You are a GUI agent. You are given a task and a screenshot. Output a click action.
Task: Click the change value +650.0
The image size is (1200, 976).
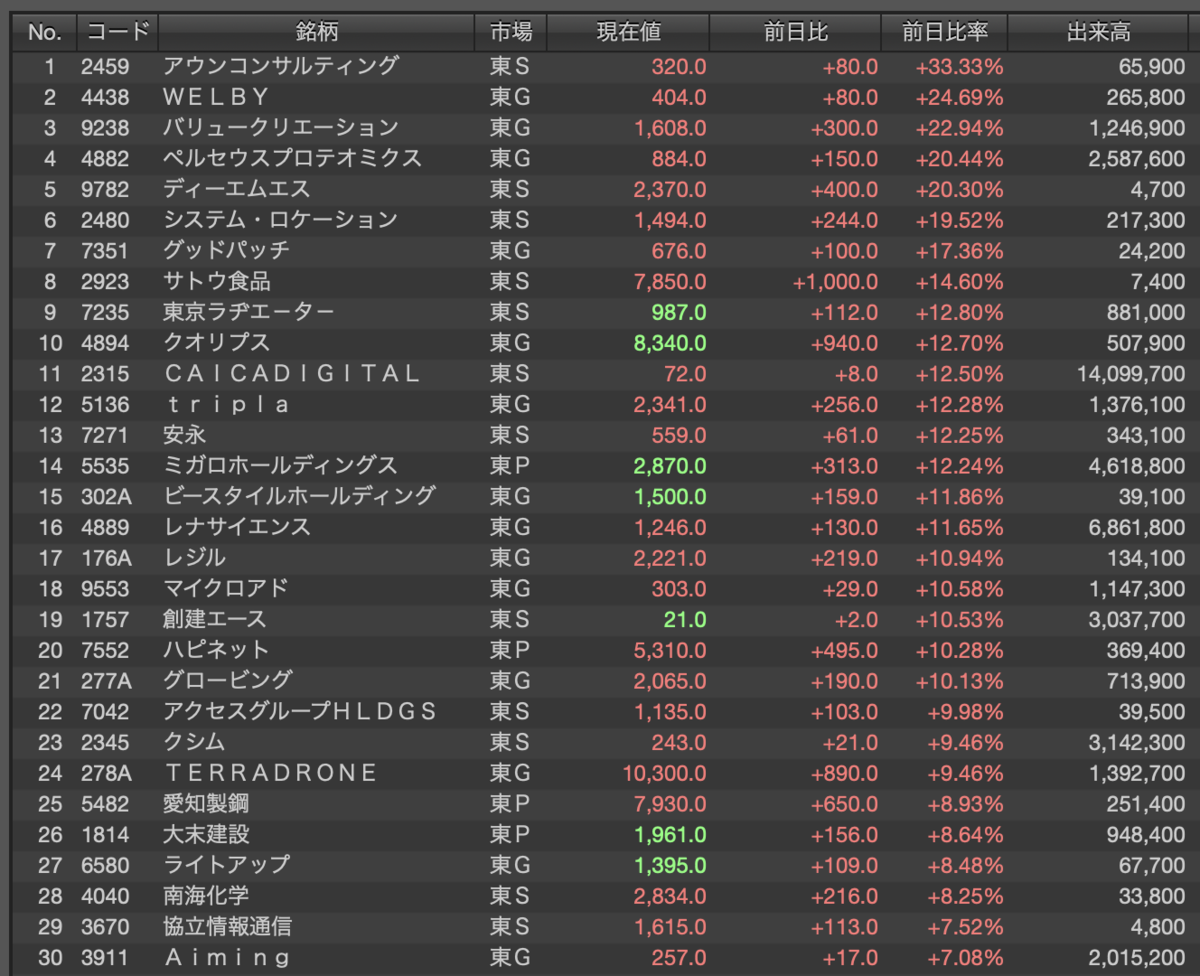(x=845, y=803)
